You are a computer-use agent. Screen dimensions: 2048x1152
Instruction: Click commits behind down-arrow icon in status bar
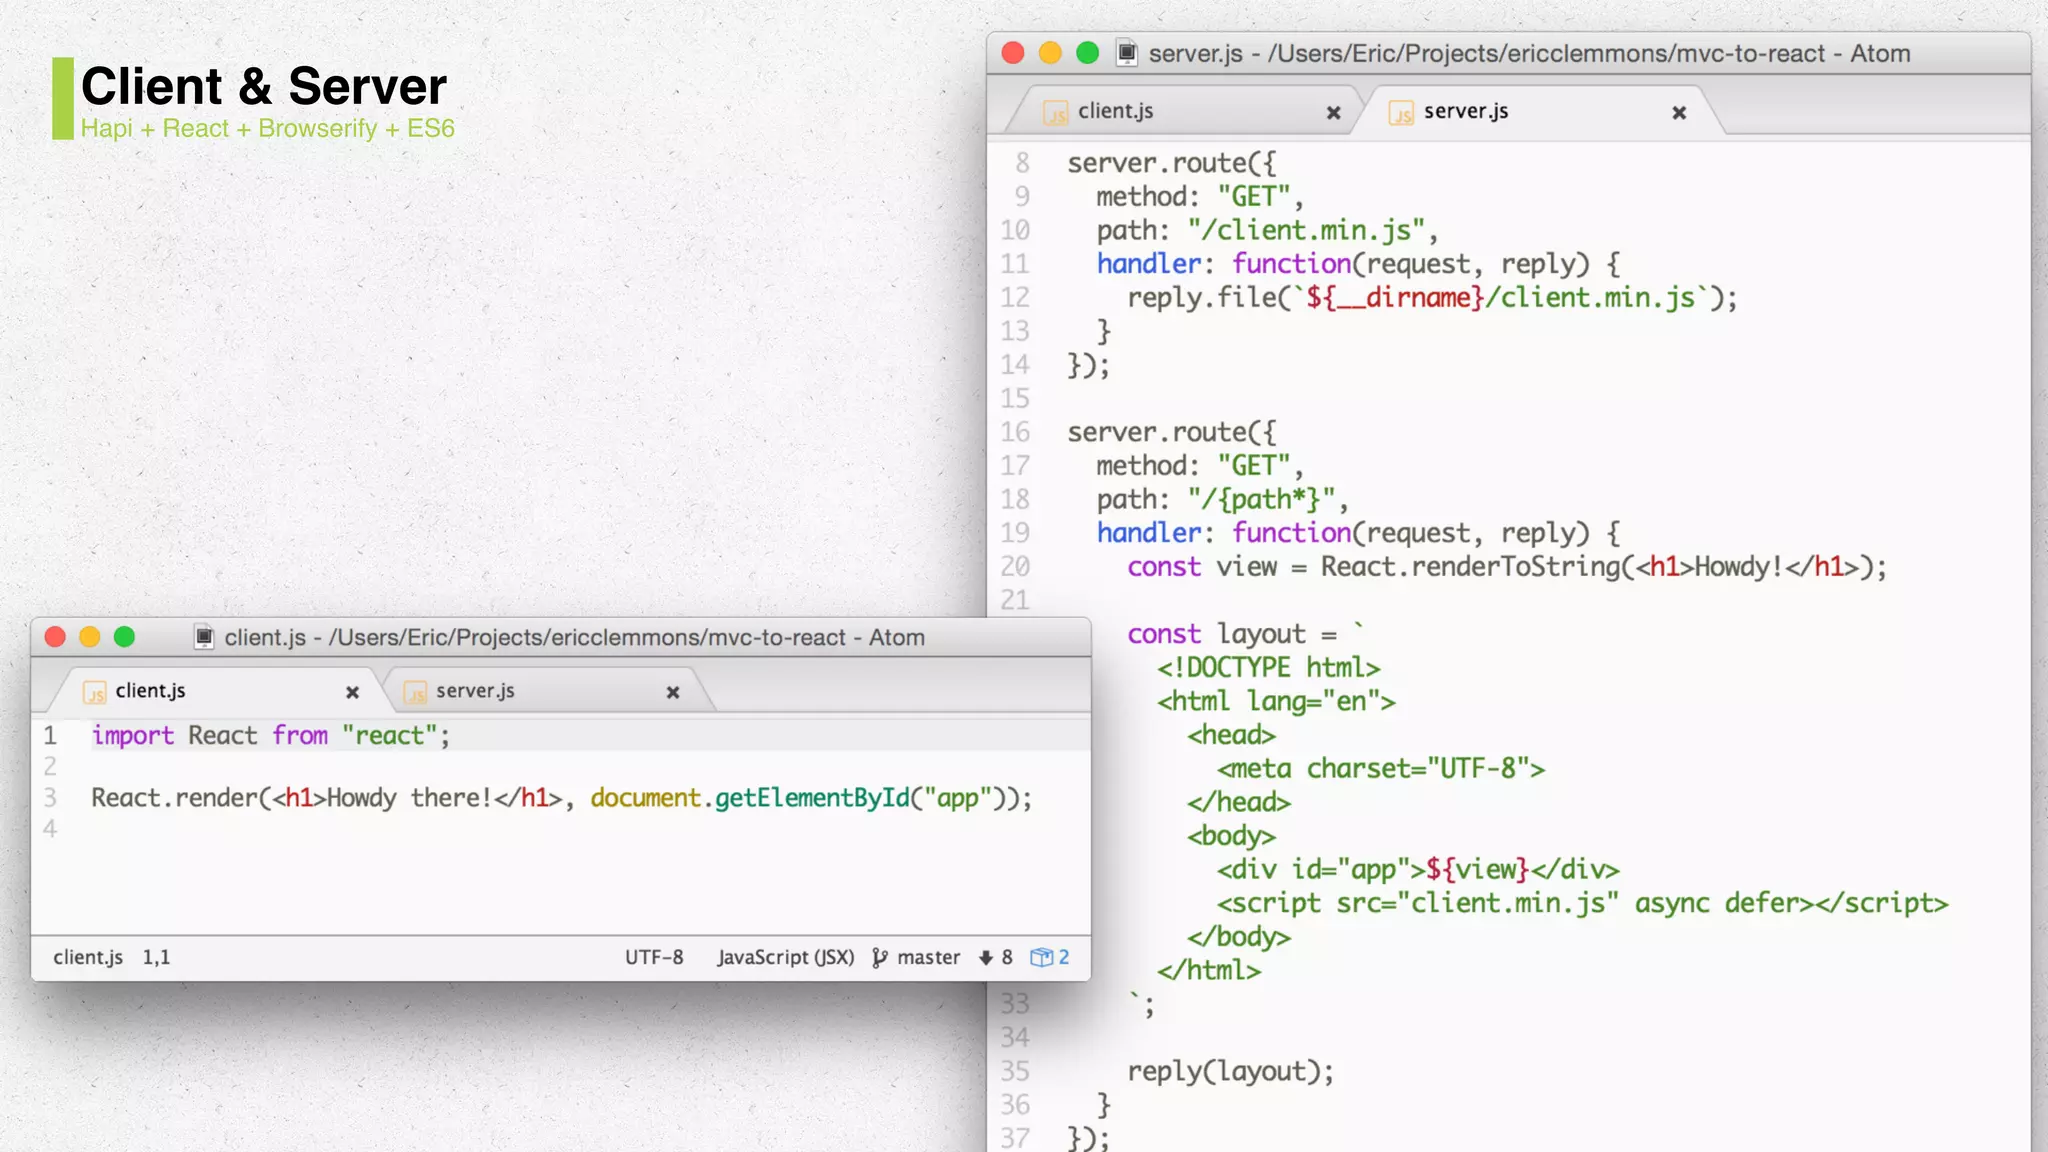coord(986,958)
